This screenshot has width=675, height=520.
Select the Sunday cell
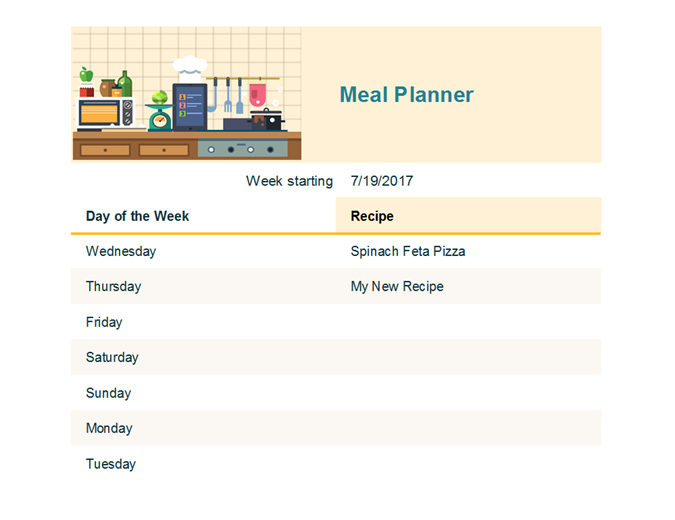108,393
